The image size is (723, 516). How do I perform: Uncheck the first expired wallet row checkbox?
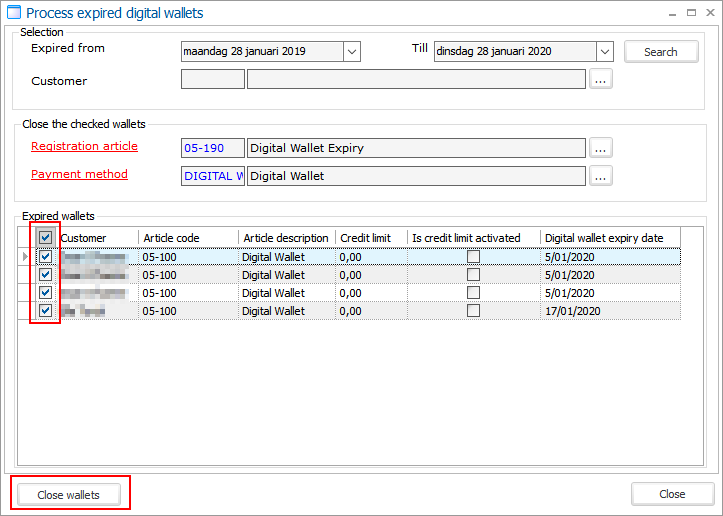45,257
